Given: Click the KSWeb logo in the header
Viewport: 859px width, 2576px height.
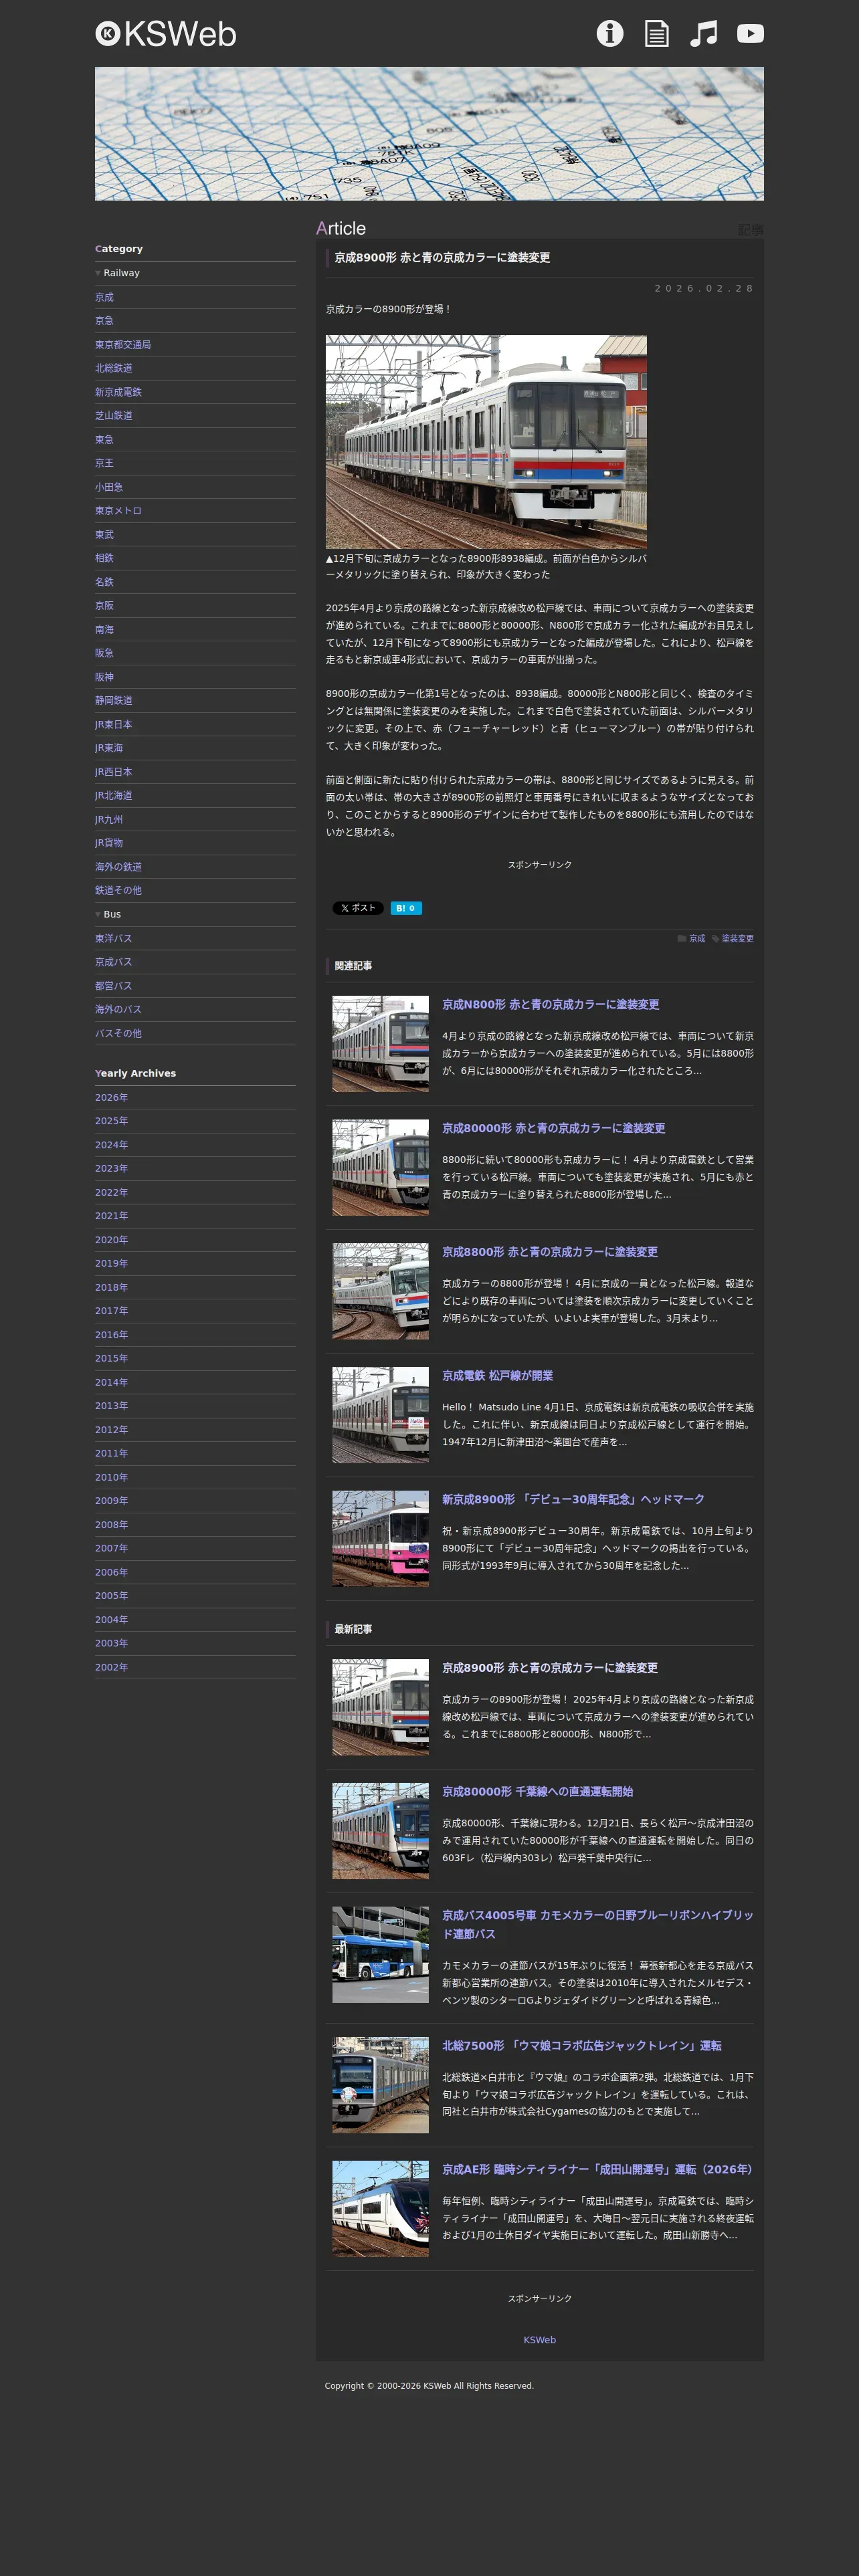Looking at the screenshot, I should click(x=166, y=34).
